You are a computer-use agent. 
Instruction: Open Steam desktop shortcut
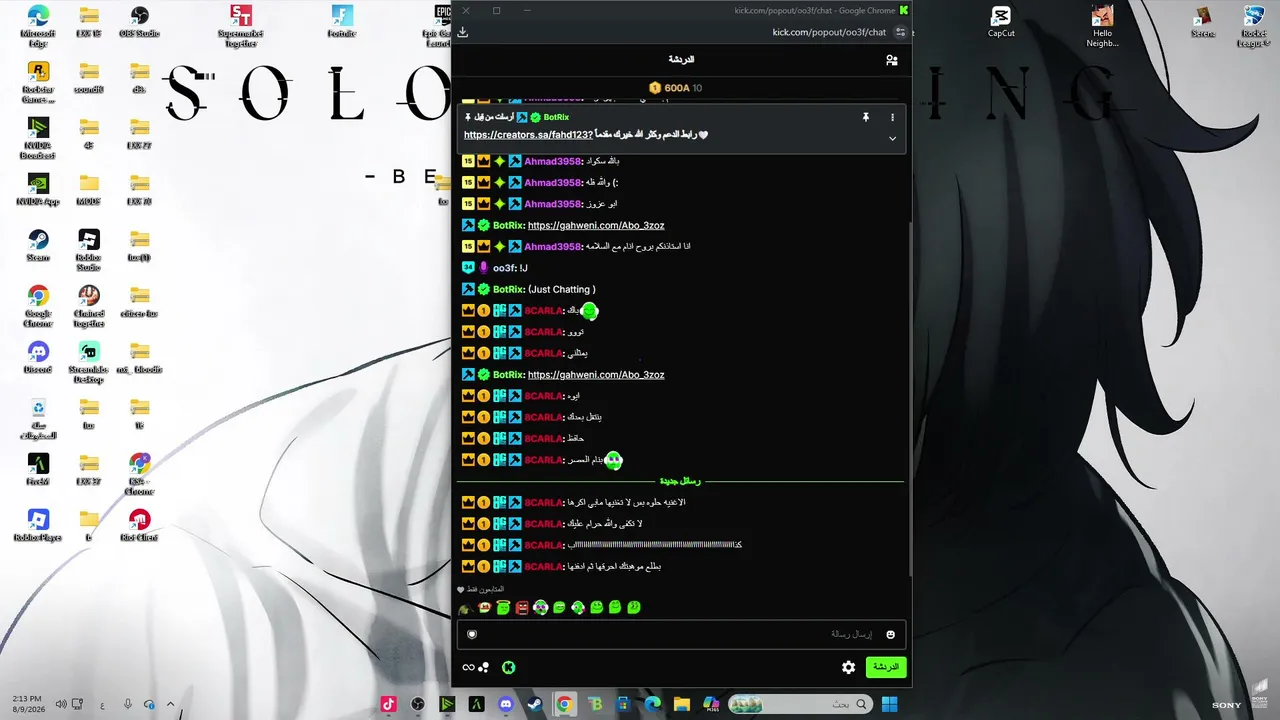[x=38, y=246]
